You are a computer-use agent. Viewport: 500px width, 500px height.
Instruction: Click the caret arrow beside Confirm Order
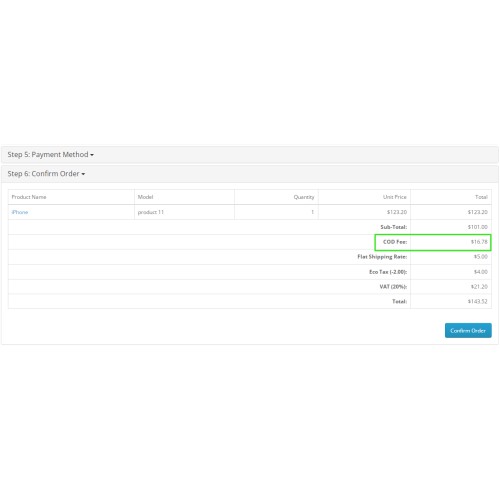83,174
